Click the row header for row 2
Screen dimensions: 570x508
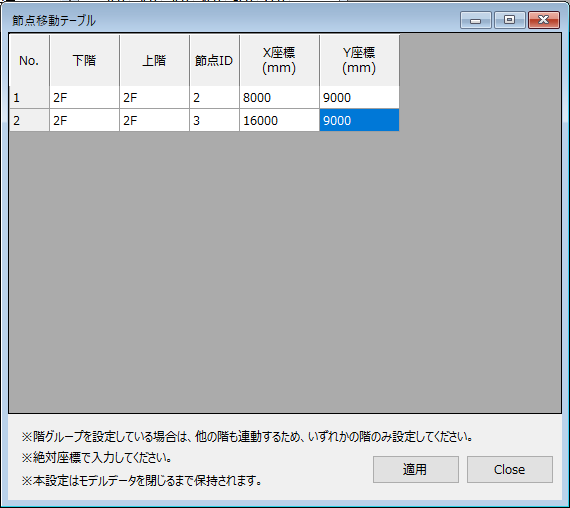(29, 120)
